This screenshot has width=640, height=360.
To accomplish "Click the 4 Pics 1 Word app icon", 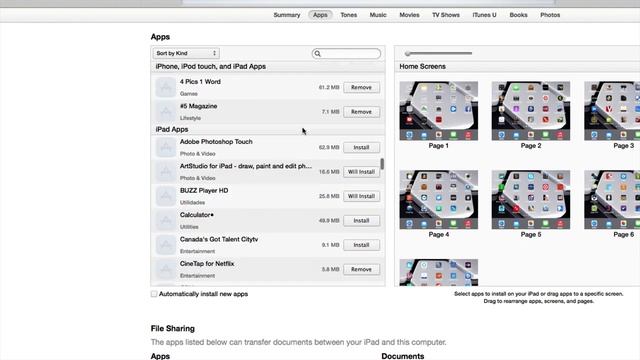I will 166,87.
